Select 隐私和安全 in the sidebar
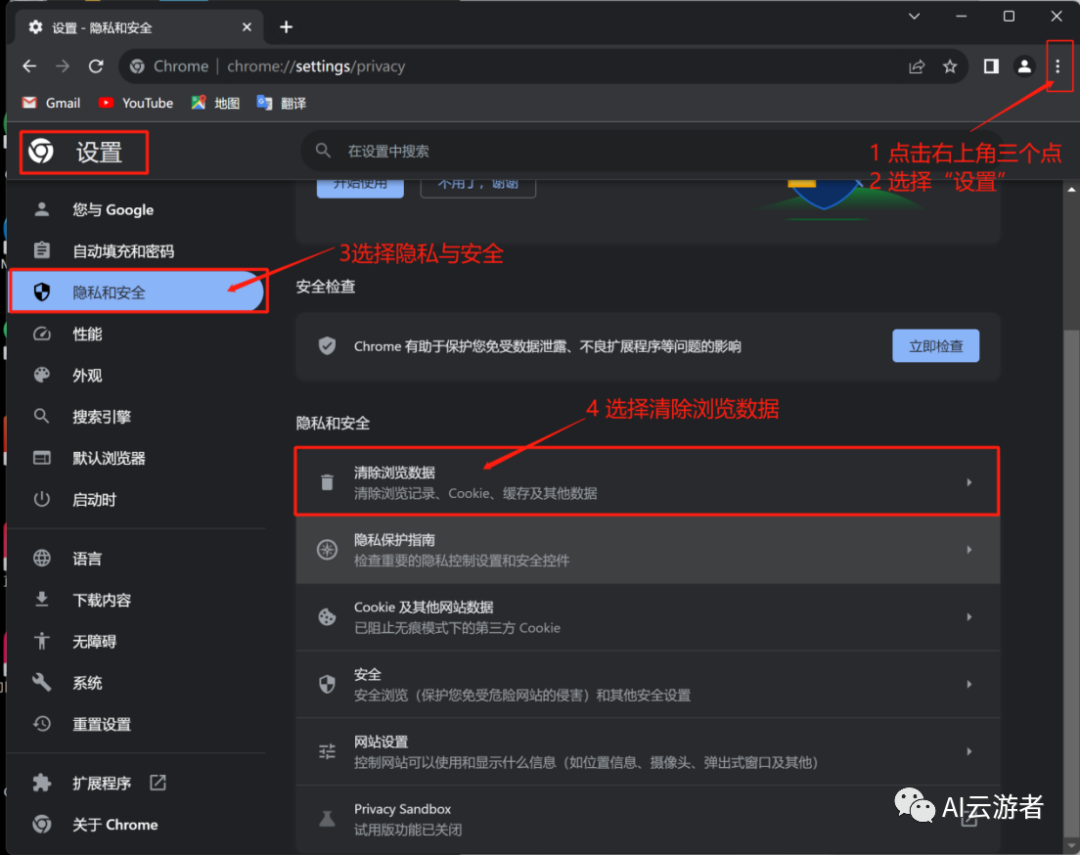 point(109,292)
